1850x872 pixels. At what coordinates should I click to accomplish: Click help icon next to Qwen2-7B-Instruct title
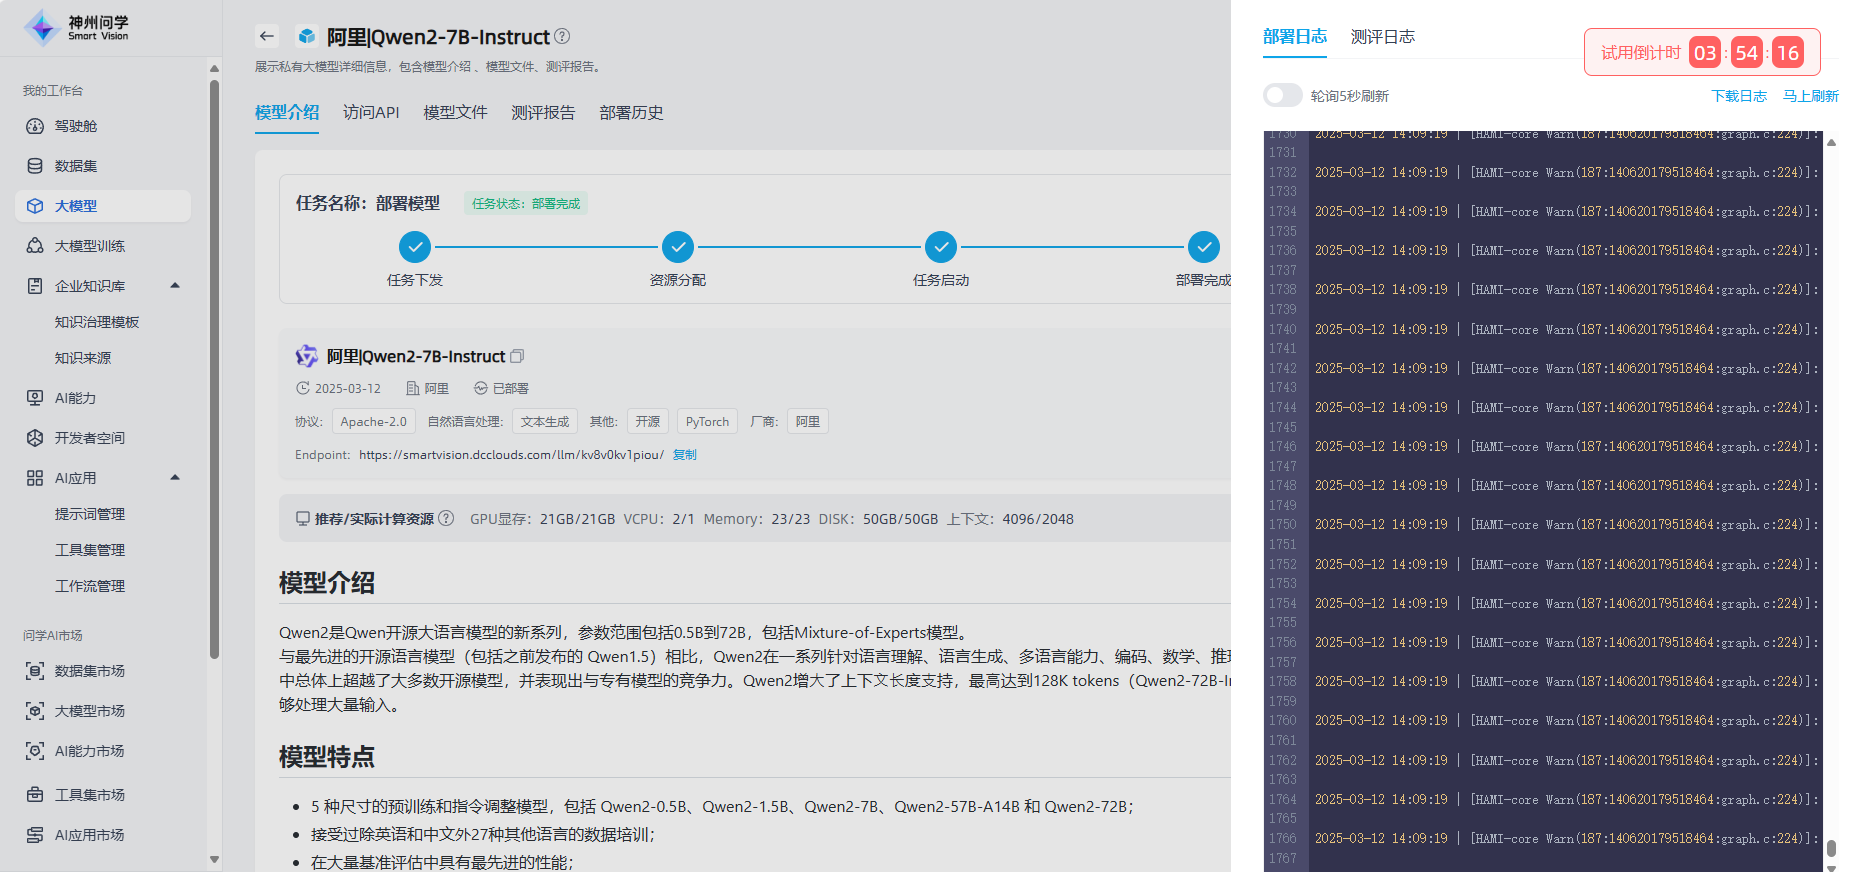(562, 36)
